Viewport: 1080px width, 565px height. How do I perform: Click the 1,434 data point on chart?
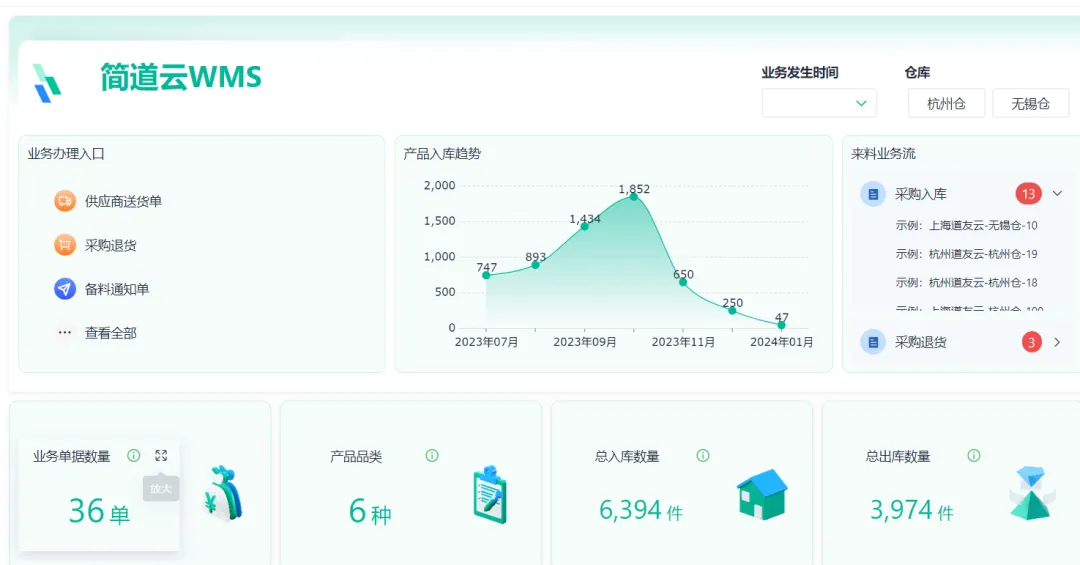[x=585, y=226]
